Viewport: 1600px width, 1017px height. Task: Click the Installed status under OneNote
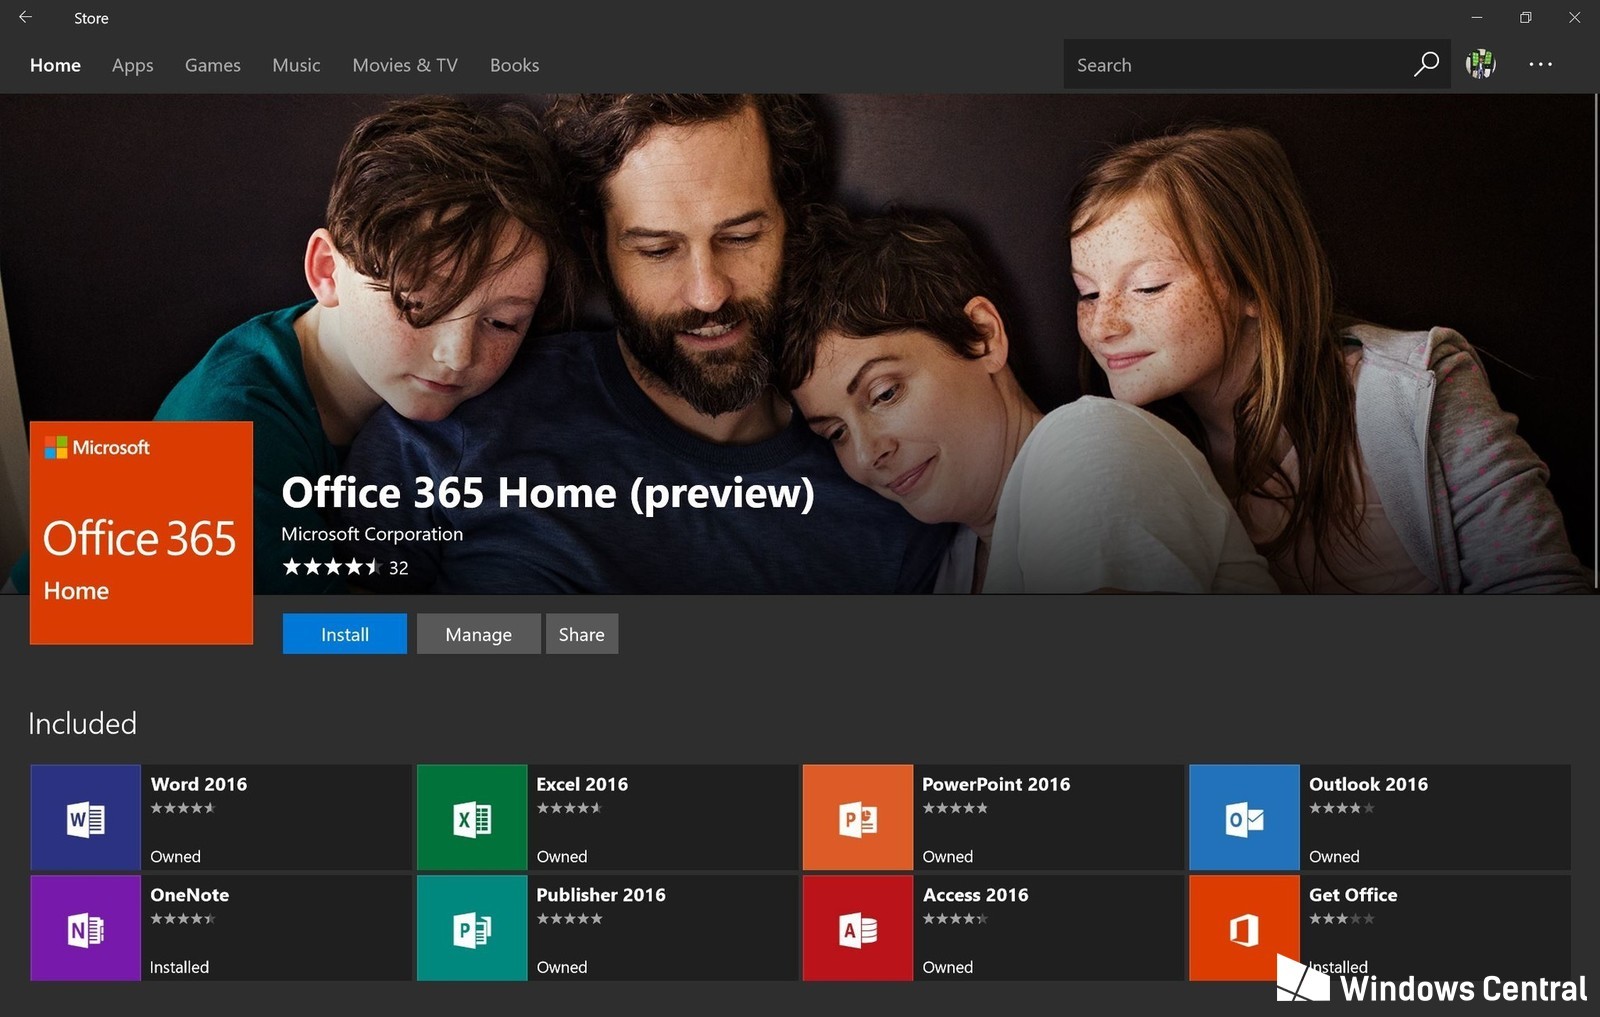click(x=179, y=967)
